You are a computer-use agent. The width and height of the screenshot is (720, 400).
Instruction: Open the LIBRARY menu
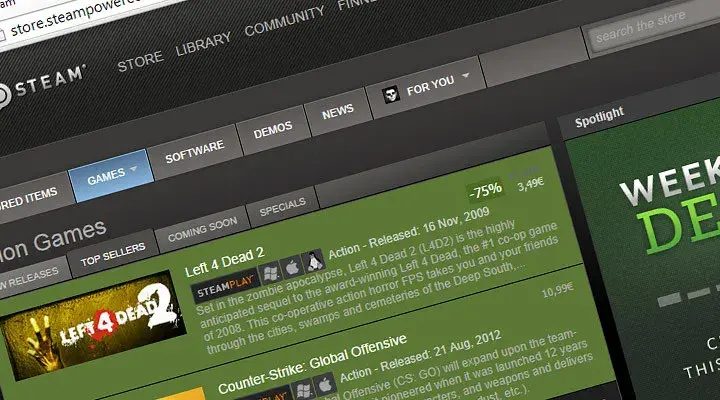[203, 44]
